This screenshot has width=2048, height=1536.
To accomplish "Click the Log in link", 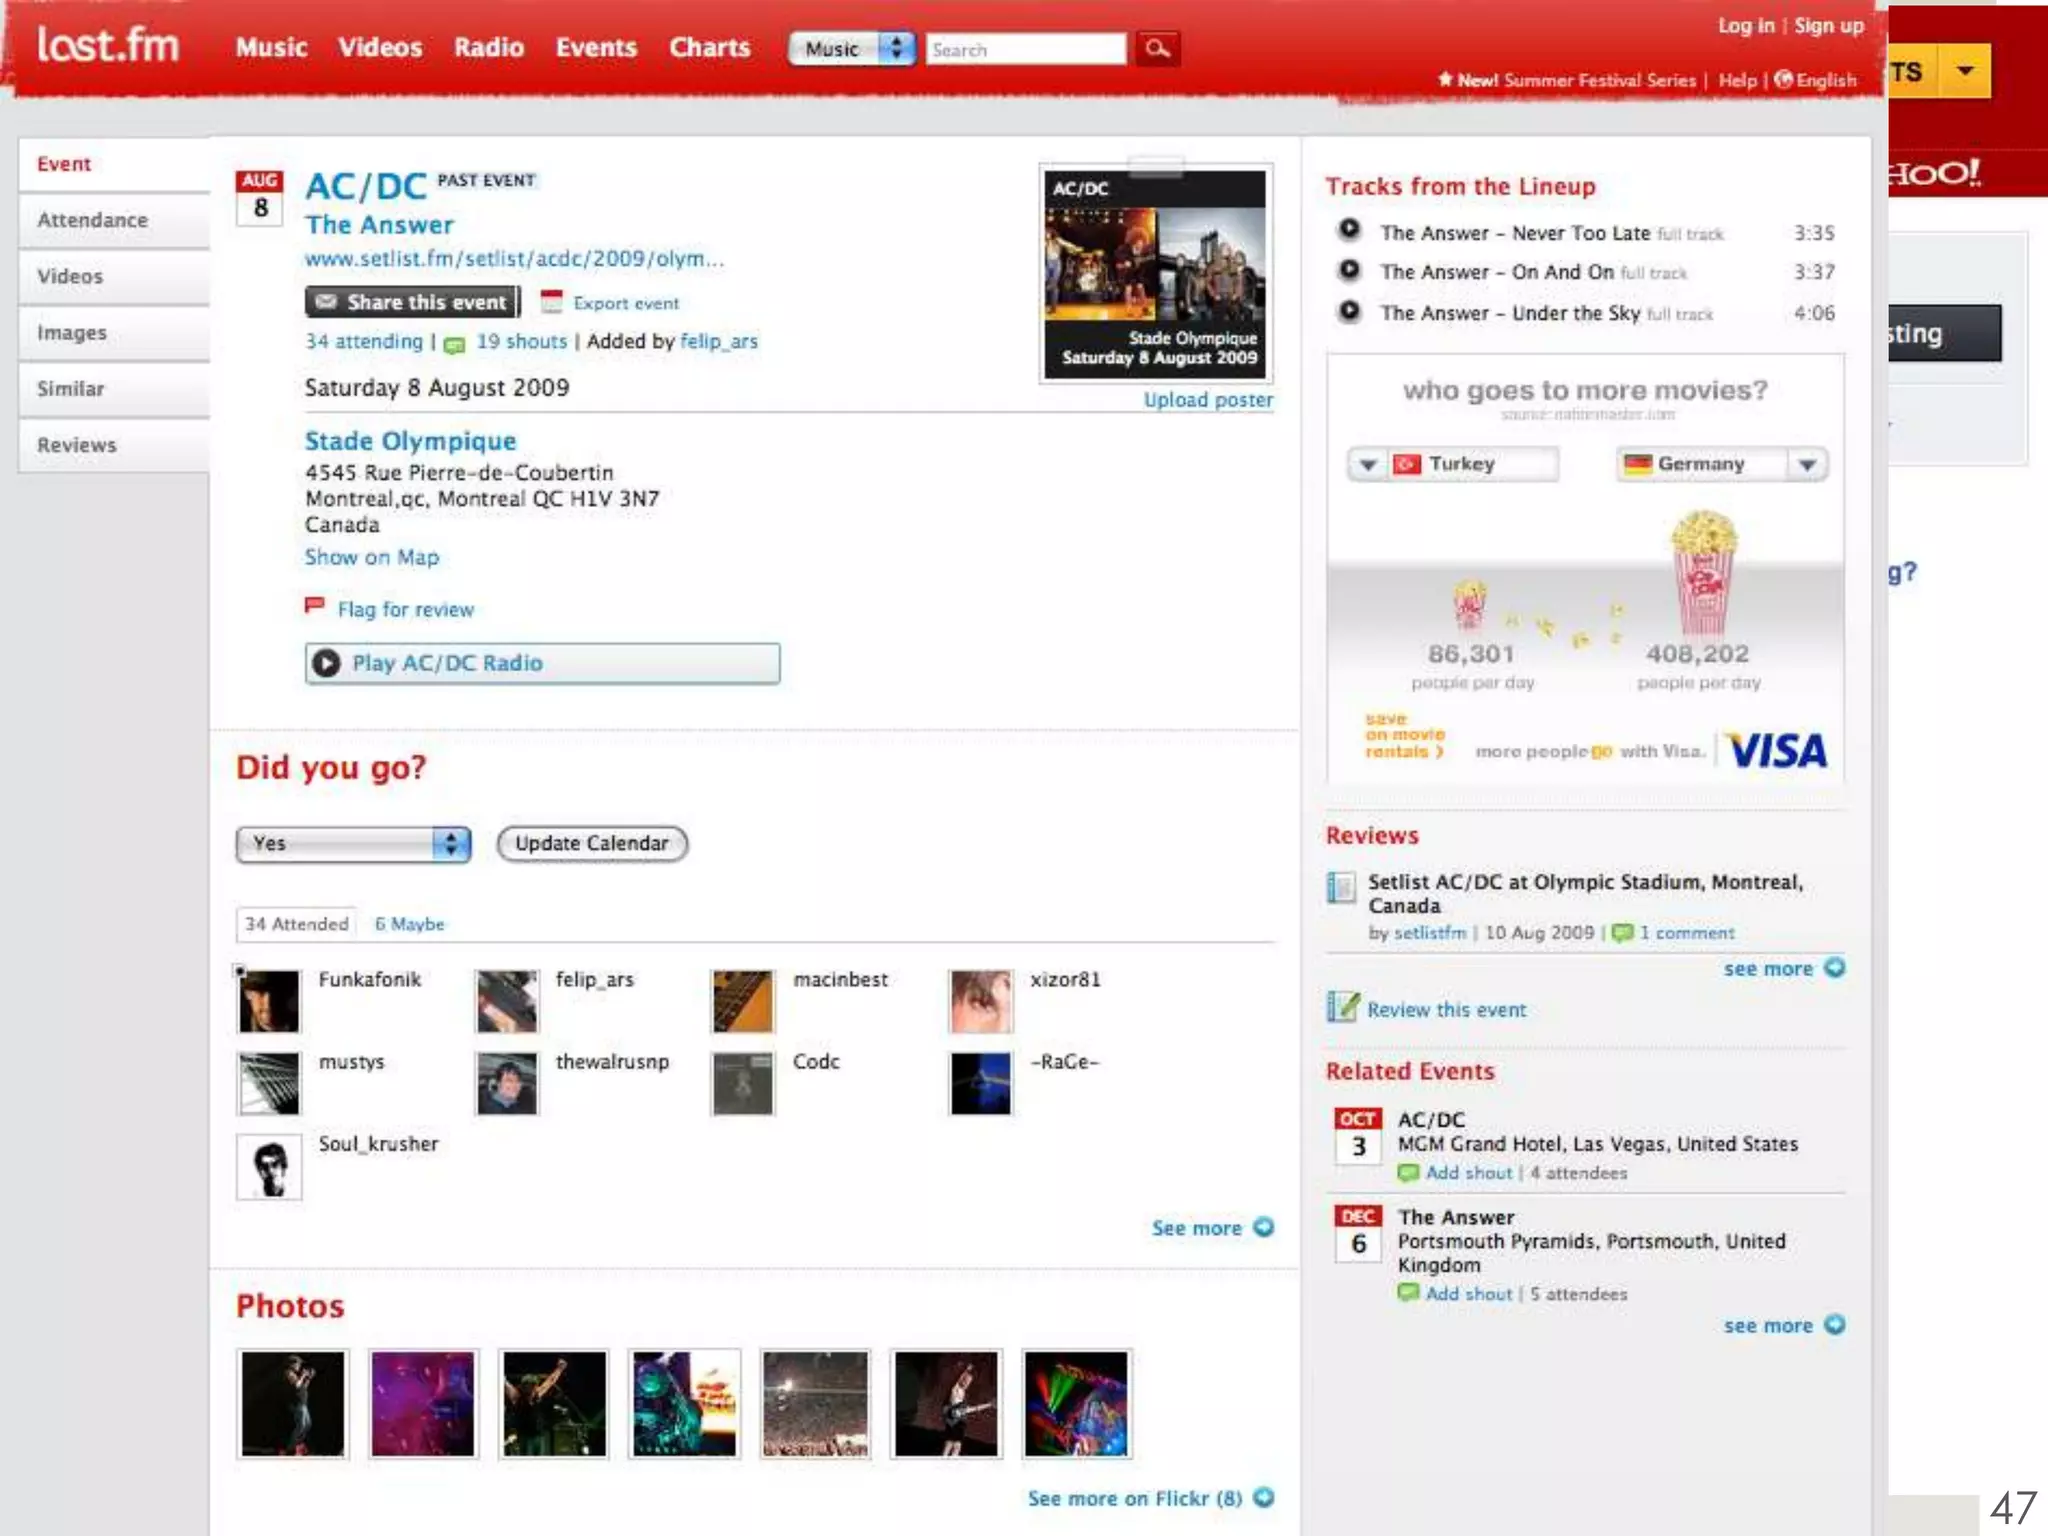I will [1746, 25].
